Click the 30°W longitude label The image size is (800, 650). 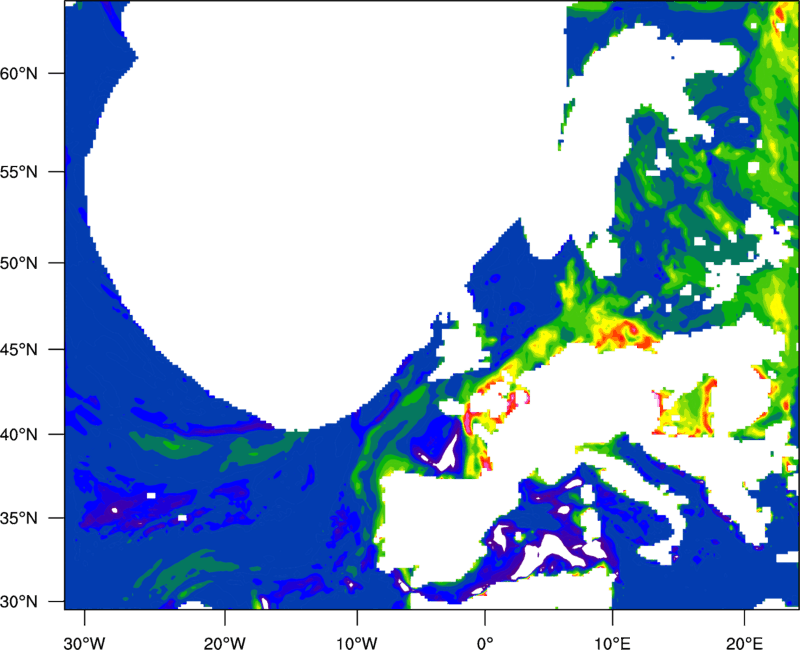pyautogui.click(x=85, y=642)
